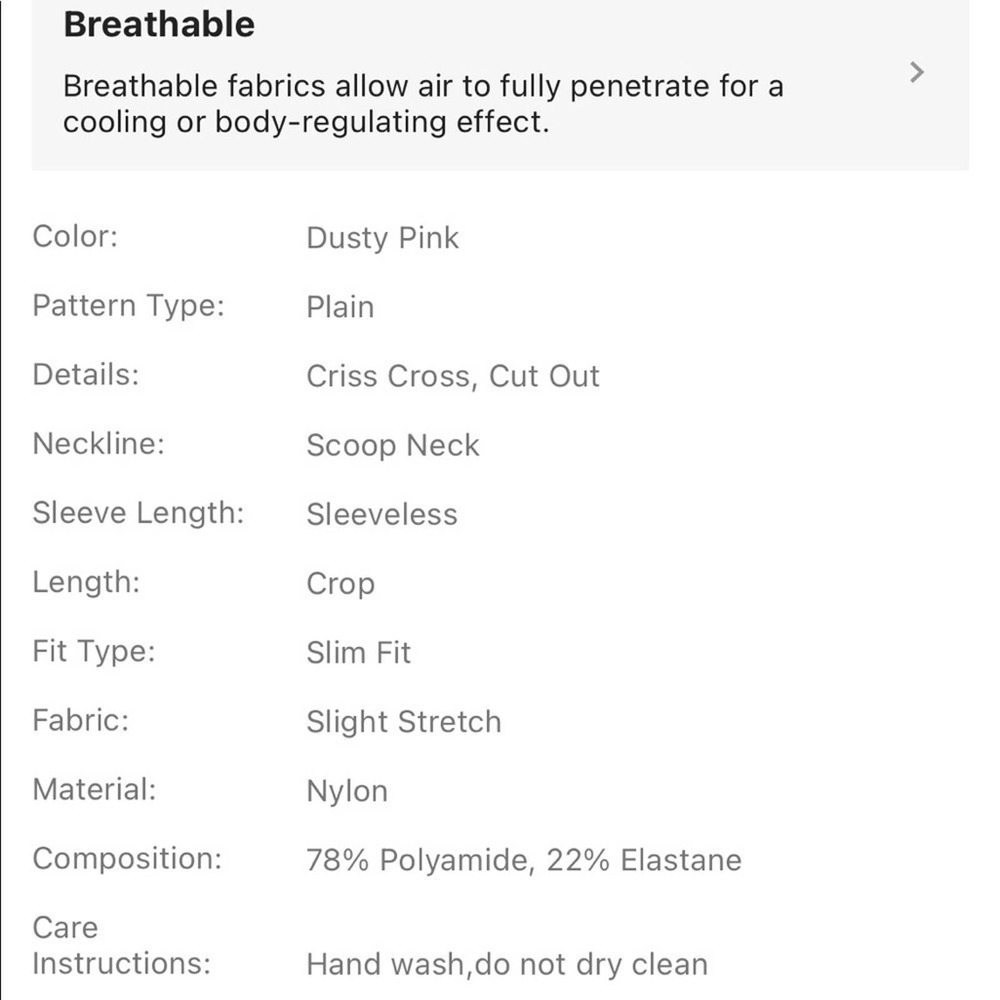Tap the Slim Fit value

(x=358, y=653)
